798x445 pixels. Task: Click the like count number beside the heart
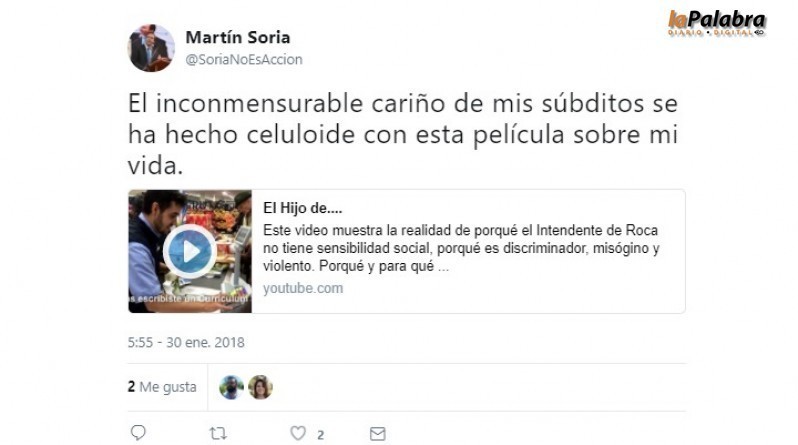321,435
